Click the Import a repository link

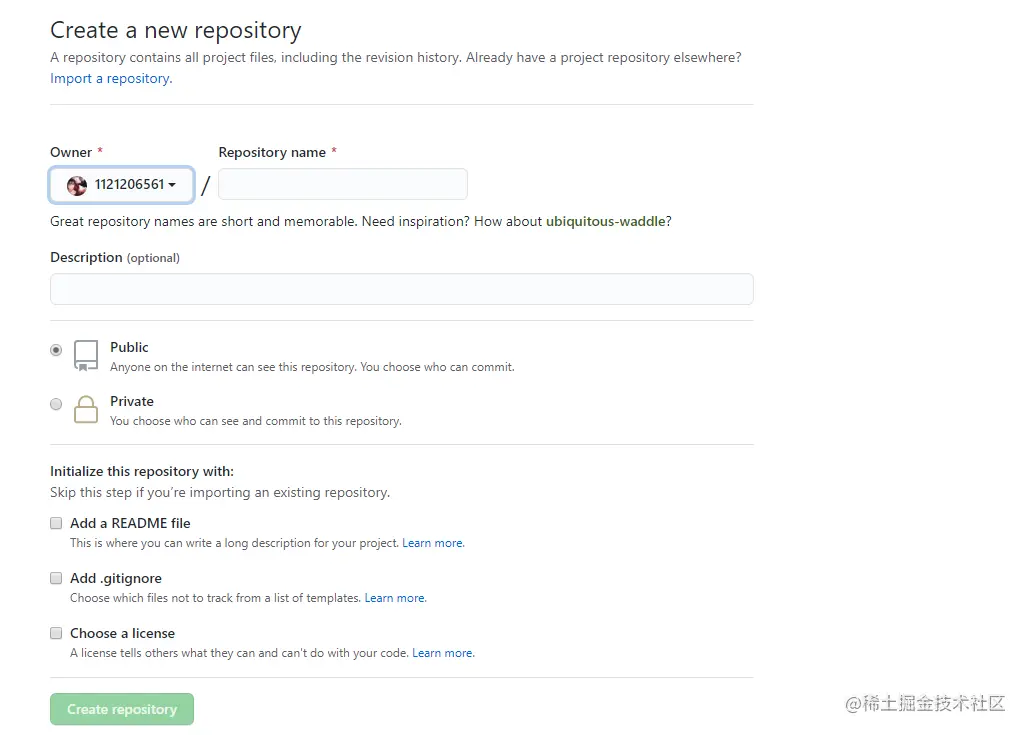click(x=110, y=79)
